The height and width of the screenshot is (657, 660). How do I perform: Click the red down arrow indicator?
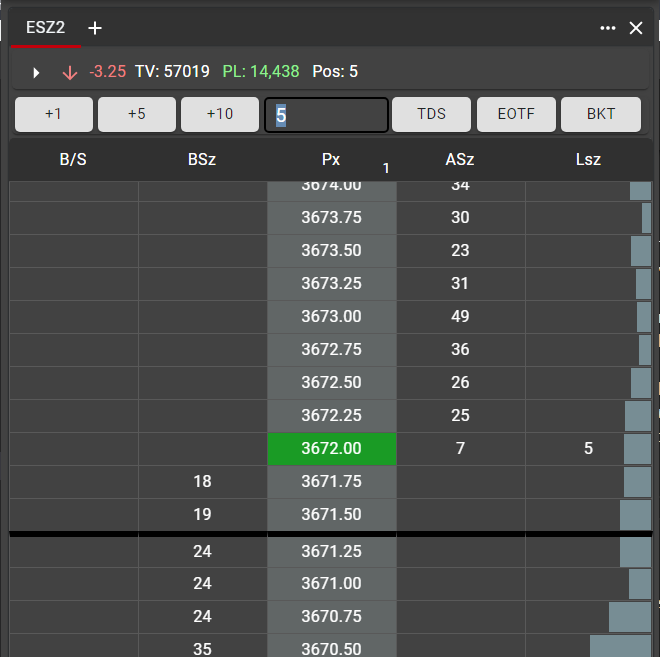coord(69,72)
